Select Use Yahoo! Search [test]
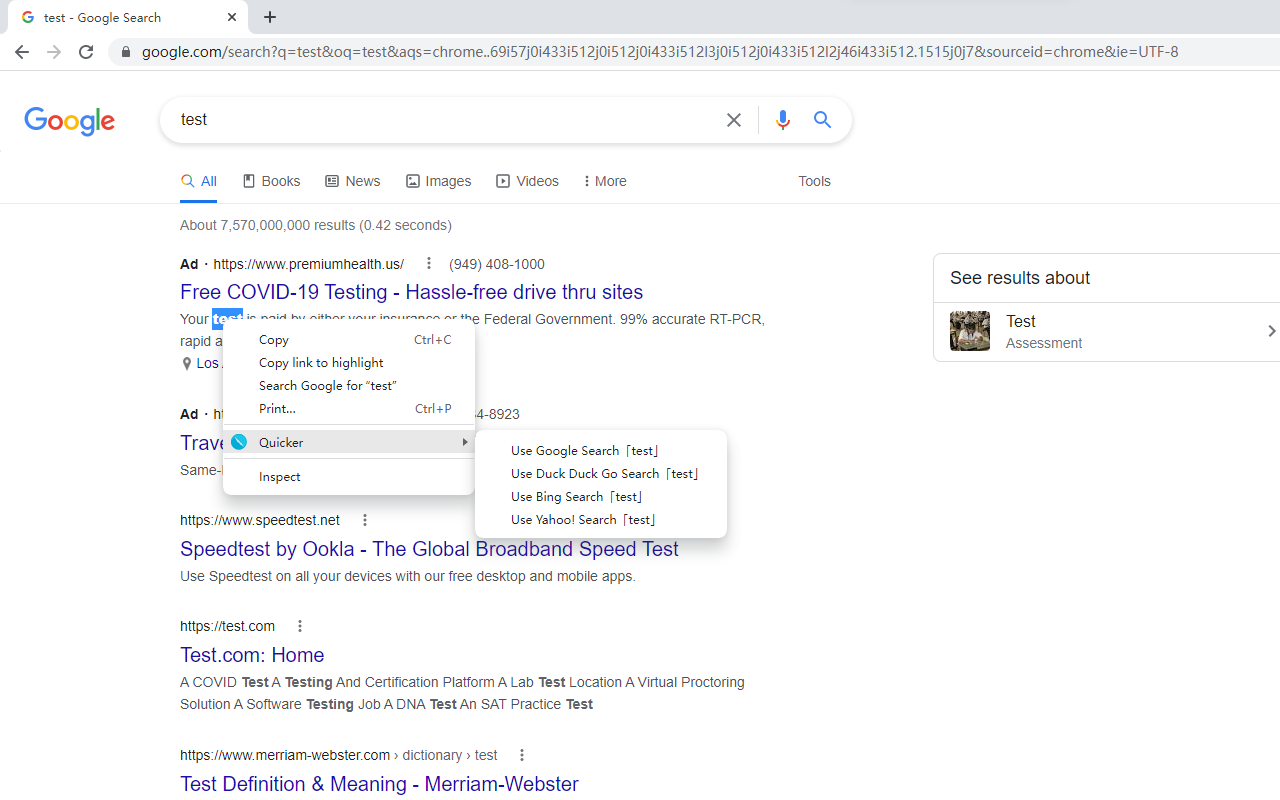The height and width of the screenshot is (800, 1280). tap(601, 520)
